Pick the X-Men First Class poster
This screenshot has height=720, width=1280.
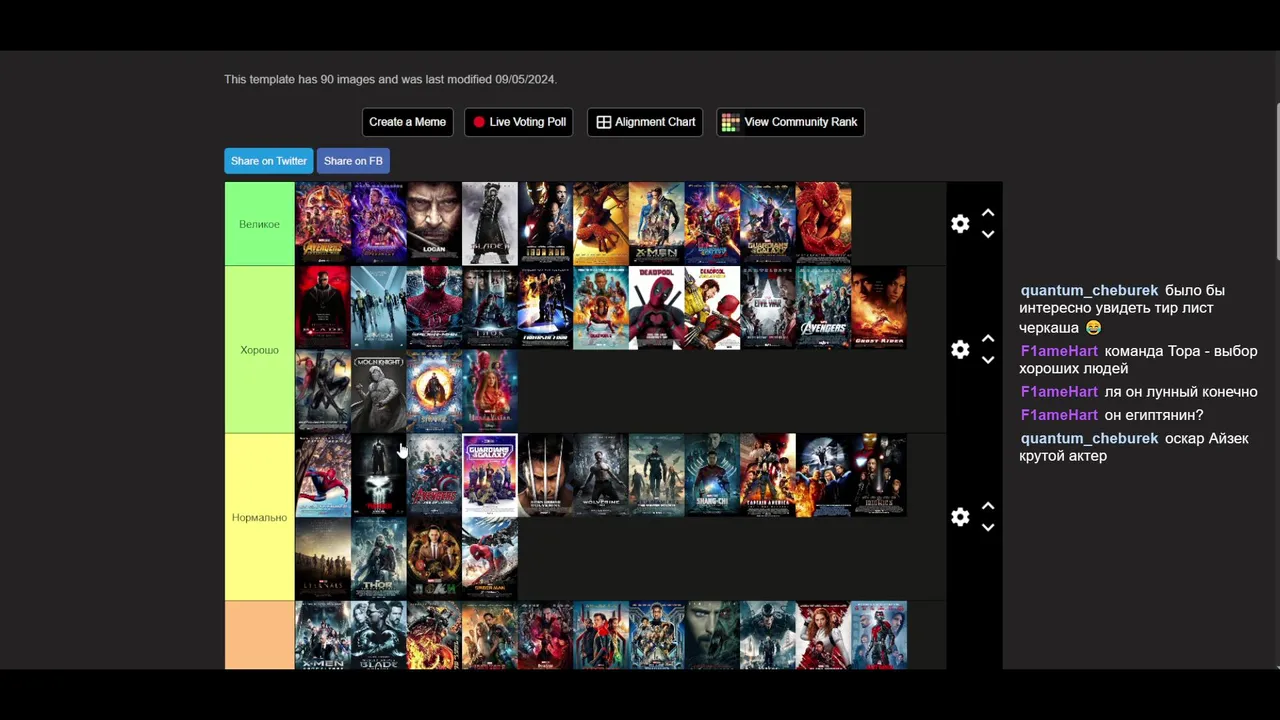[x=379, y=308]
